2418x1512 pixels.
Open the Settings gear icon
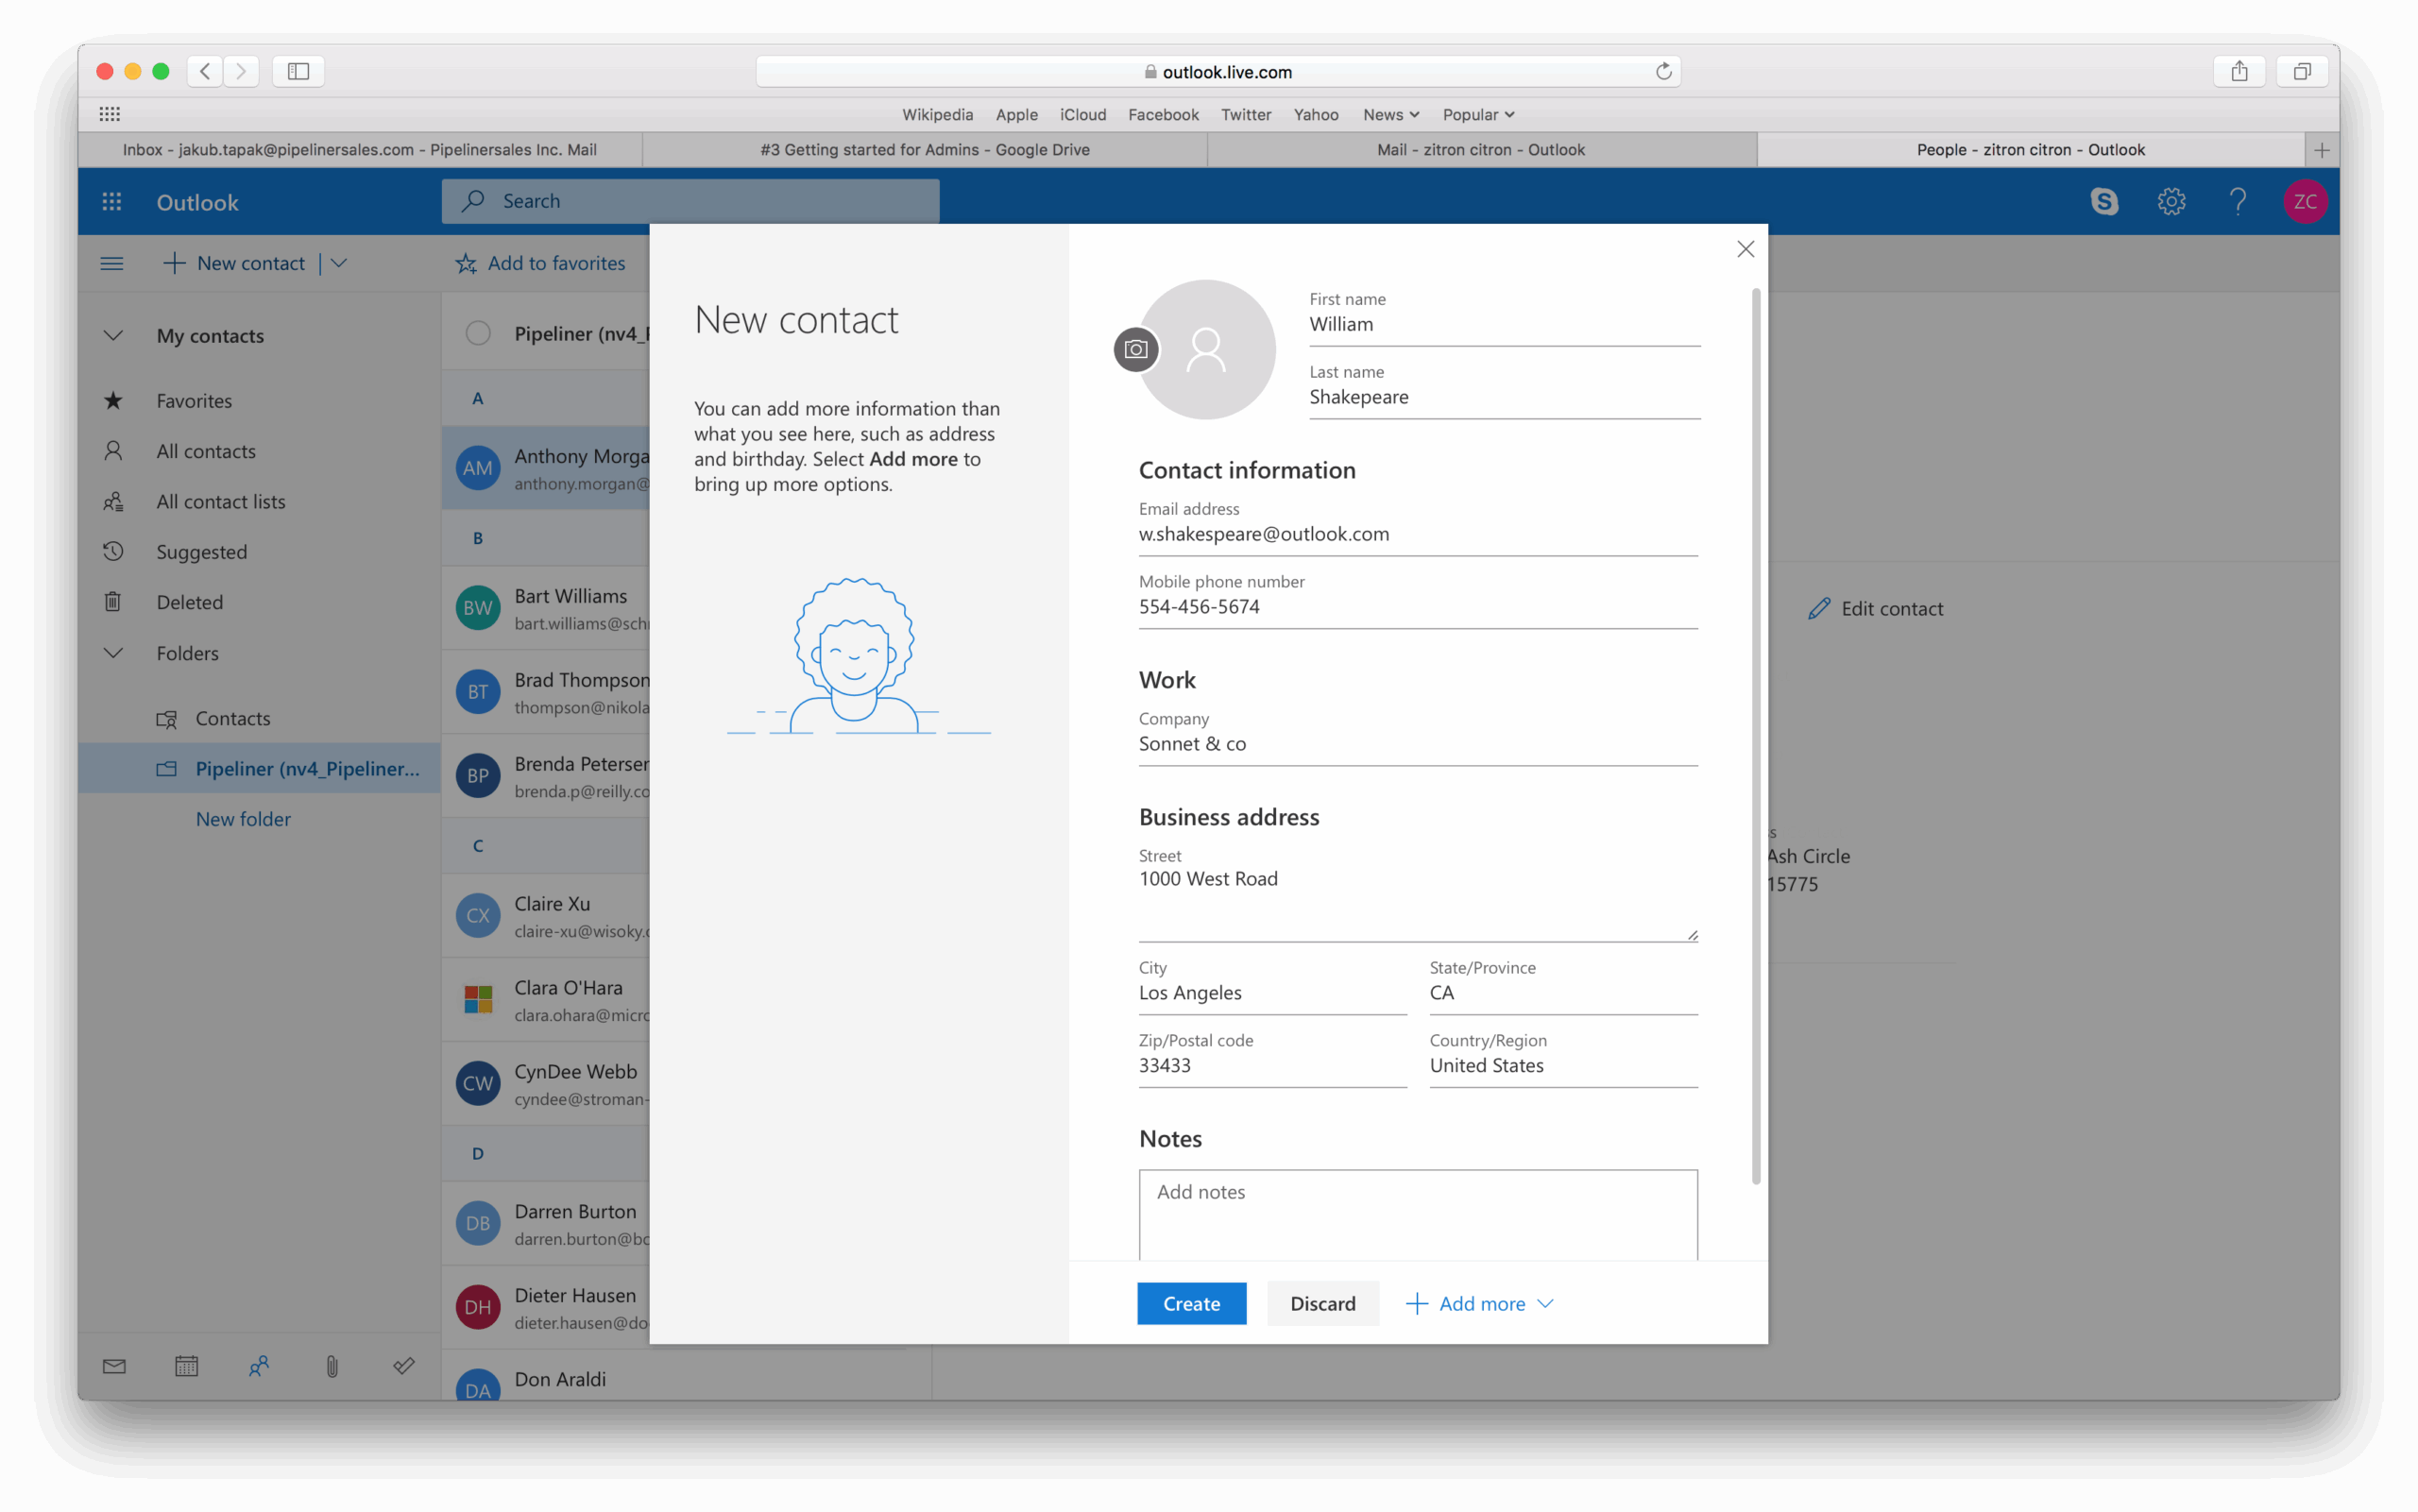[2171, 201]
